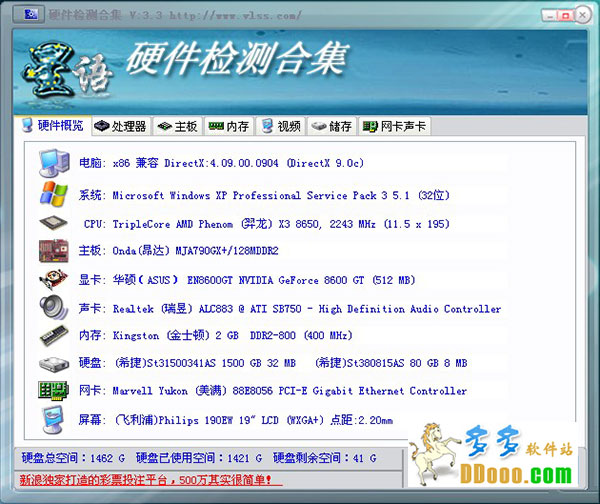600x504 pixels.
Task: Click the Realtek ALC883 audio controller text
Action: (307, 308)
